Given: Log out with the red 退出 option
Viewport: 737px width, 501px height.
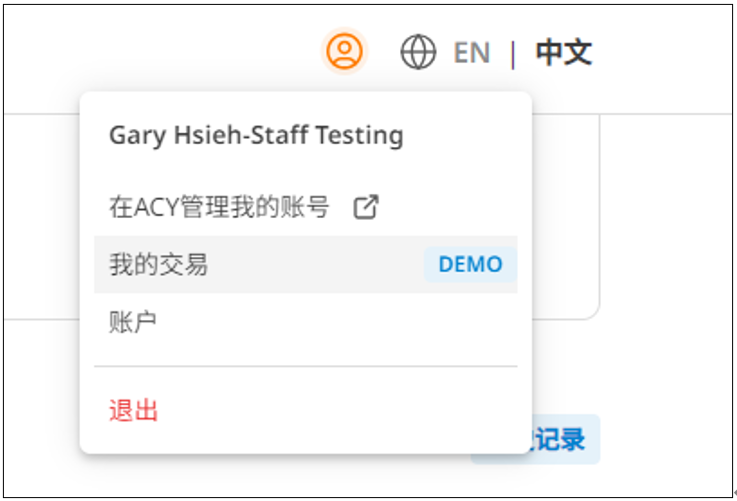Looking at the screenshot, I should click(x=134, y=410).
